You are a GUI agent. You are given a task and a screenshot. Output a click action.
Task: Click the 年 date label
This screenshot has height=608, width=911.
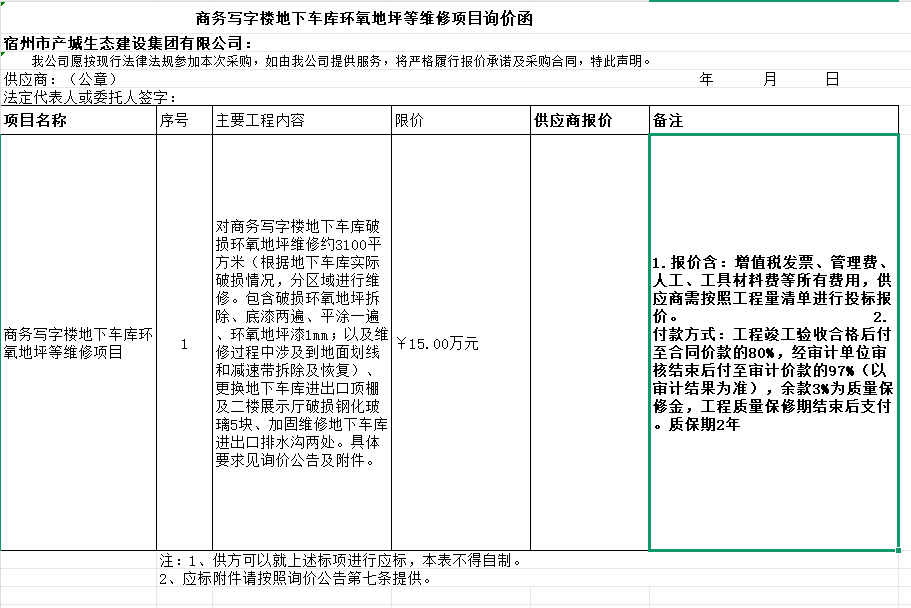(706, 79)
